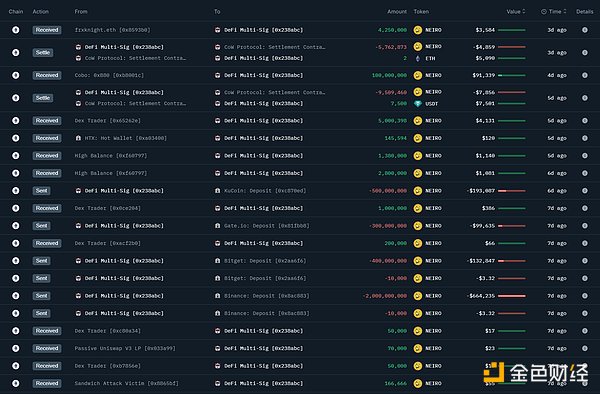
Task: Click the From column header
Action: [x=81, y=11]
